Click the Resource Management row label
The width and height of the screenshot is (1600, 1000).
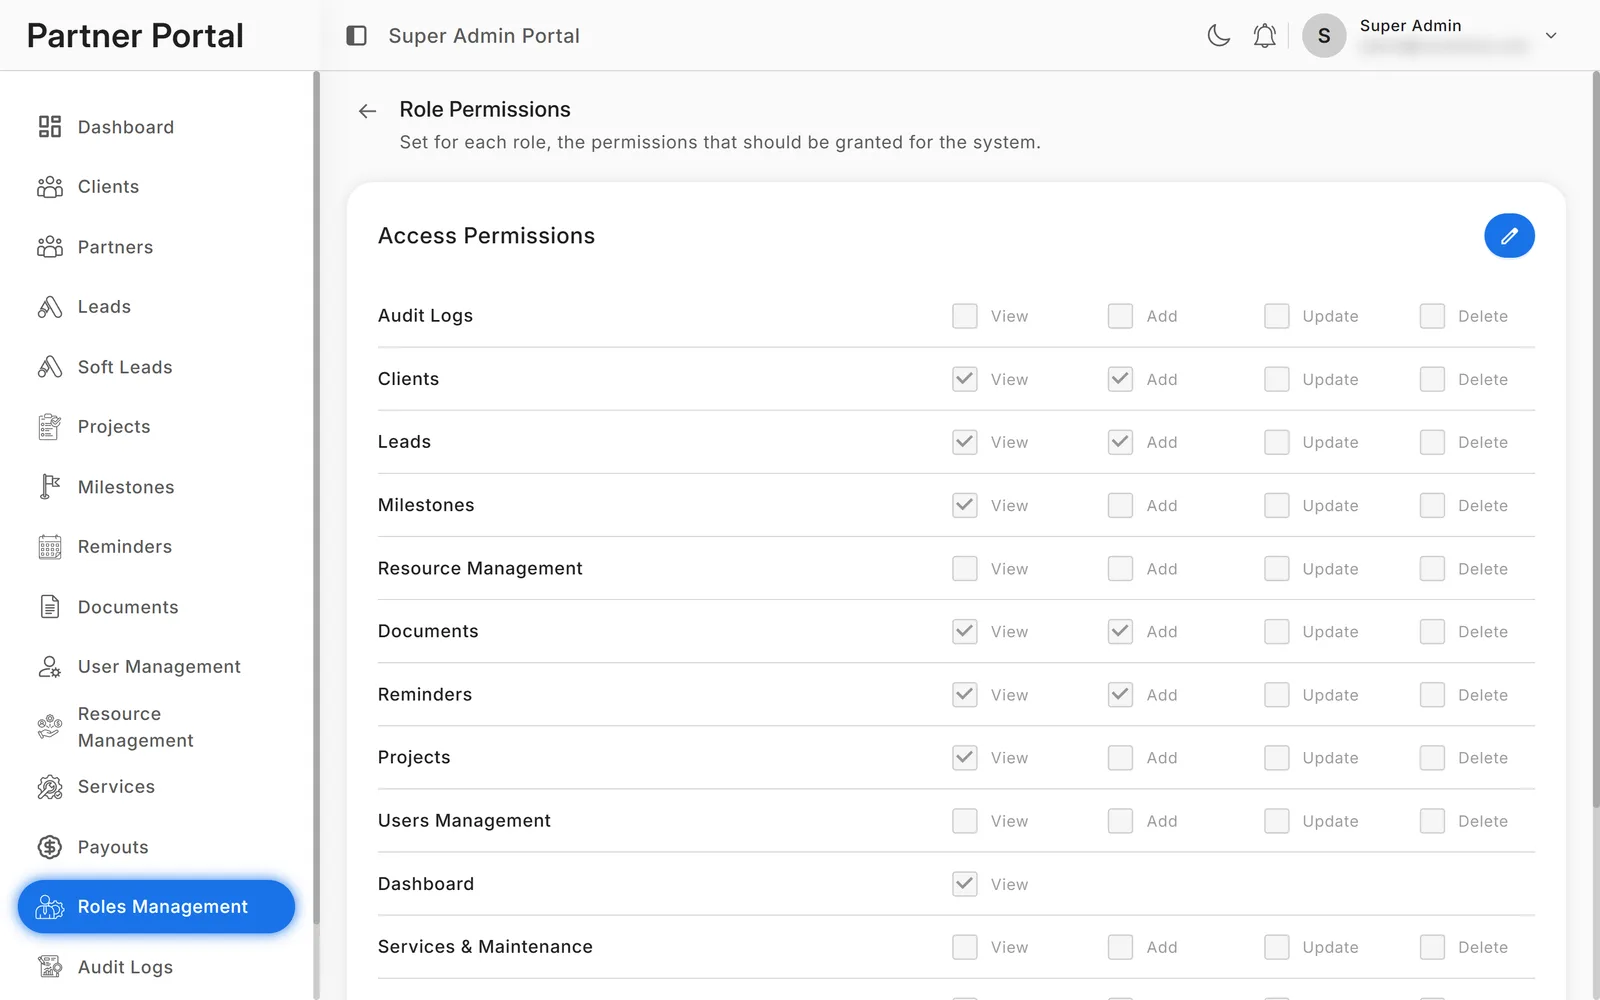point(480,568)
